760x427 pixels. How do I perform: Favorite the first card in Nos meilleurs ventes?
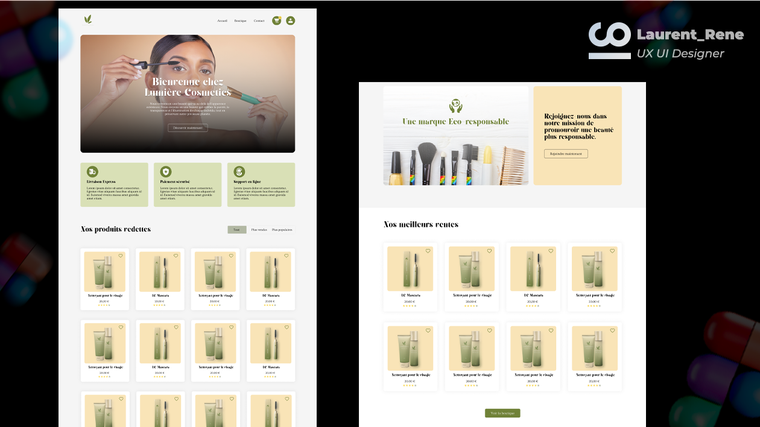point(428,251)
